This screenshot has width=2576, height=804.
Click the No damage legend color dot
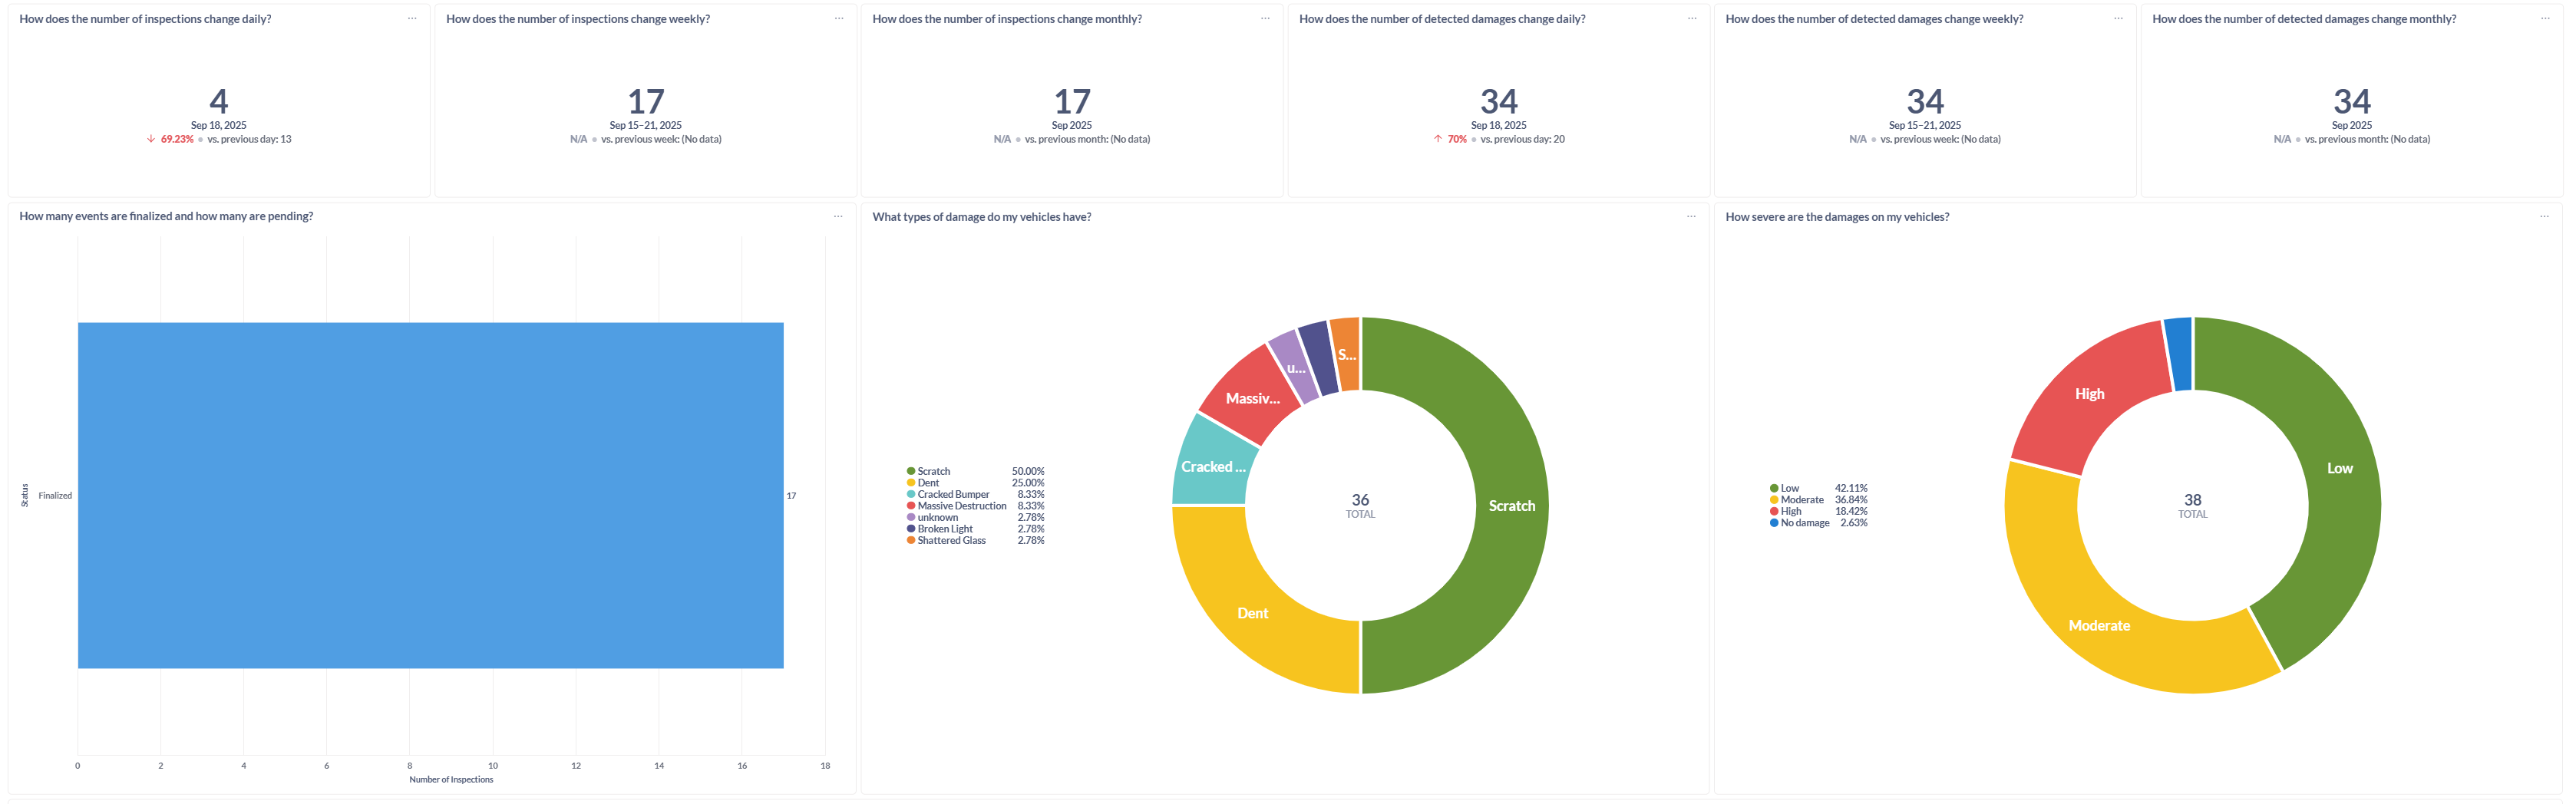pos(1774,523)
